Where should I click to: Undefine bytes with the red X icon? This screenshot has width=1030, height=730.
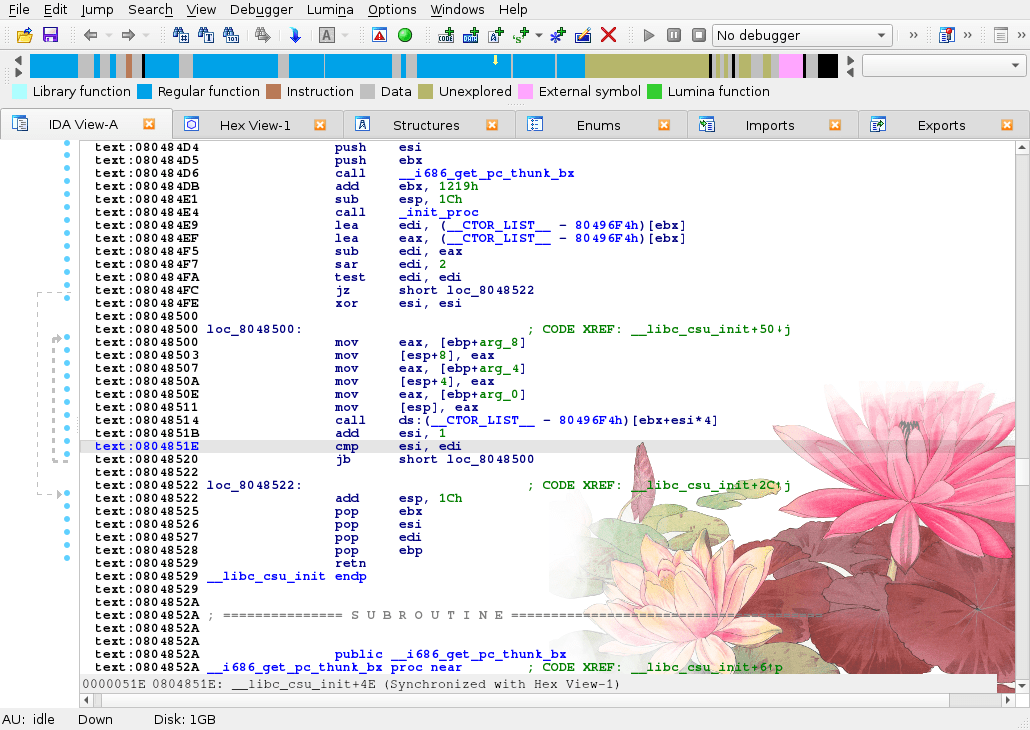[x=609, y=33]
